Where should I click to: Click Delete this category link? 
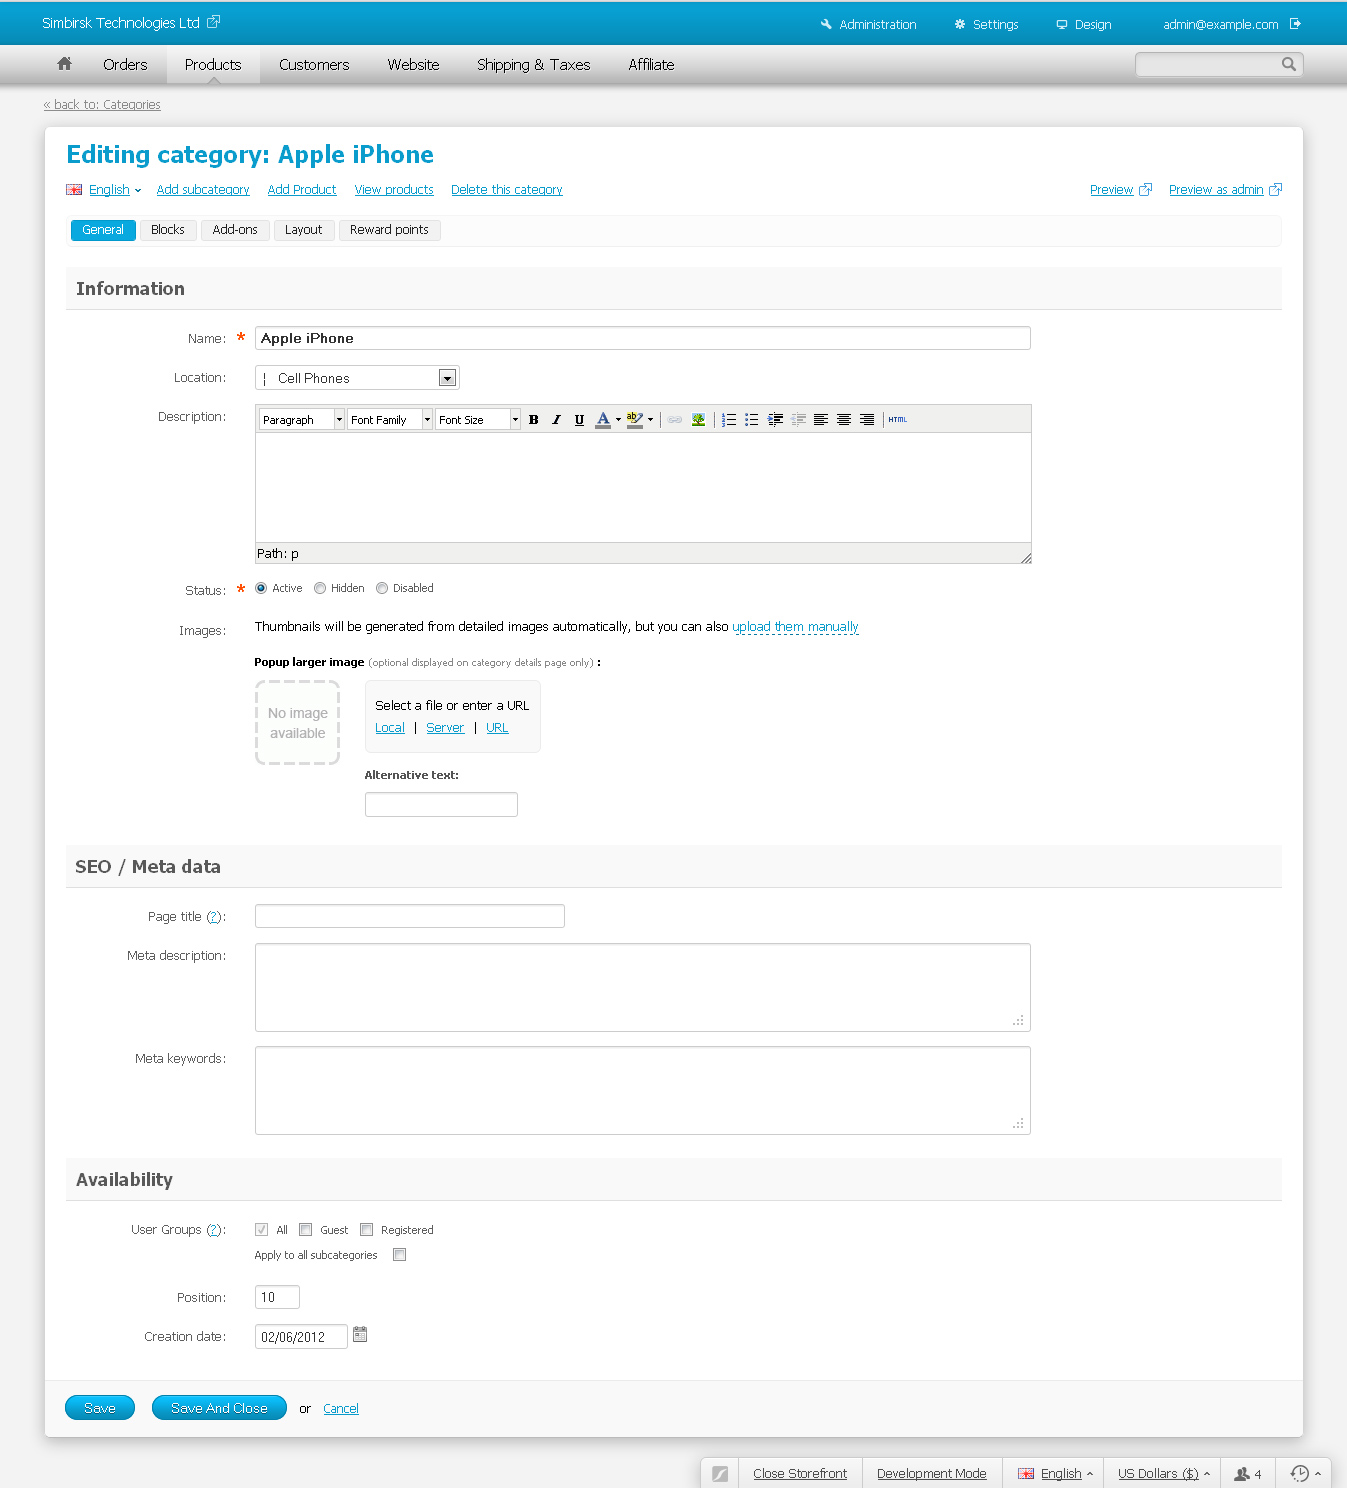pyautogui.click(x=507, y=190)
